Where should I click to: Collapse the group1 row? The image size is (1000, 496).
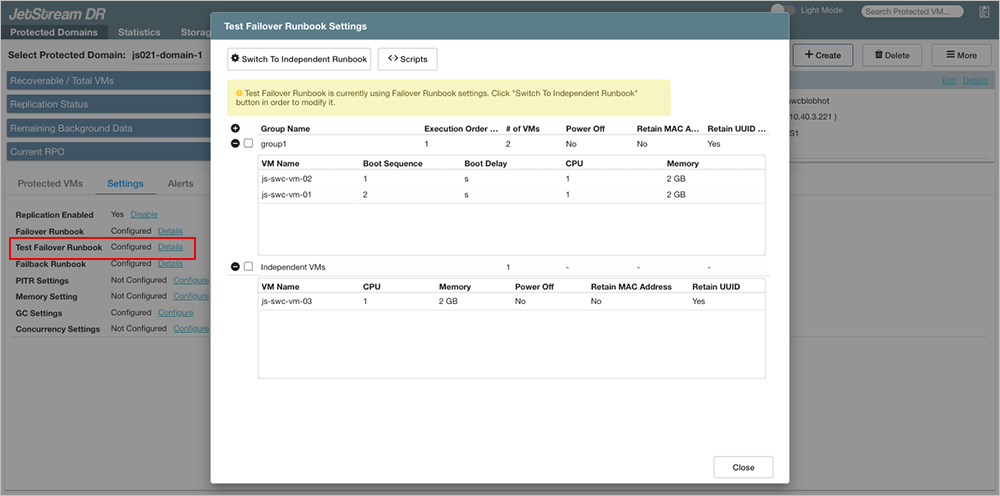(235, 144)
